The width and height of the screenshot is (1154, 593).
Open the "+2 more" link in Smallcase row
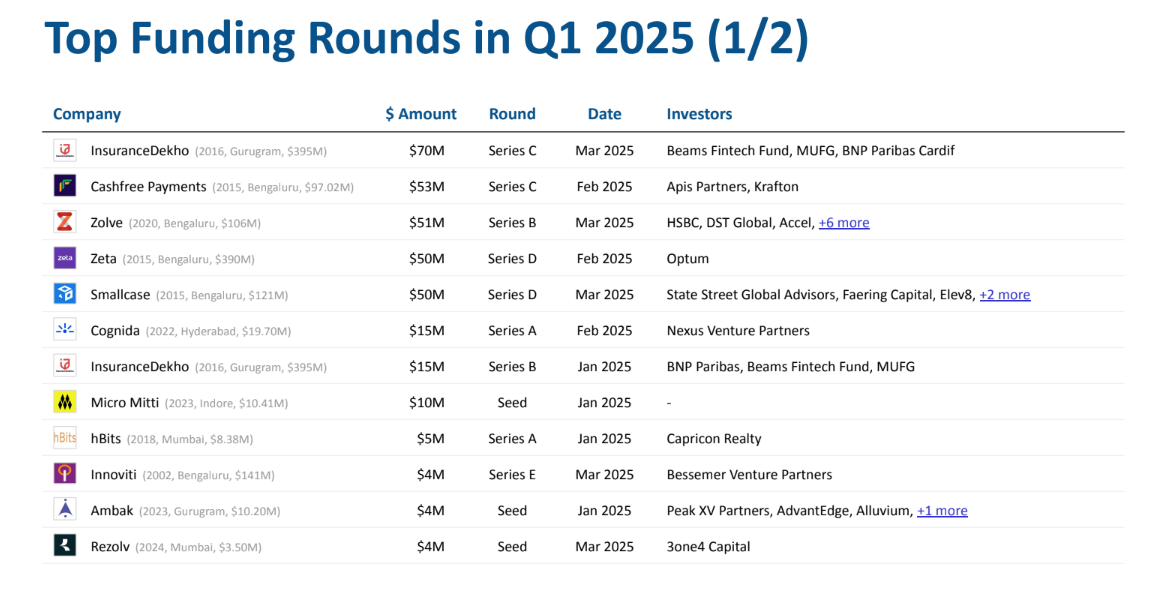1004,295
